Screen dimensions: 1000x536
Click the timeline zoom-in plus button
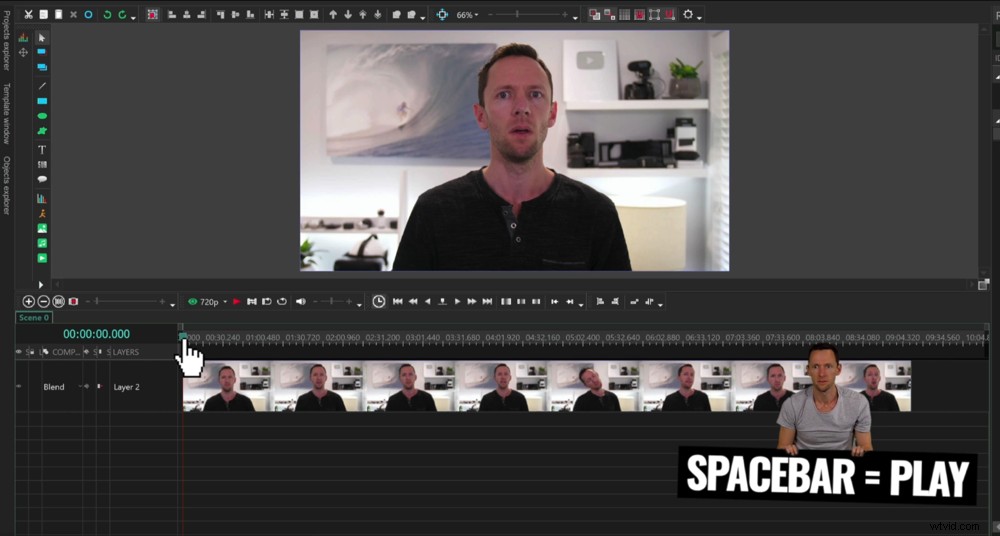pyautogui.click(x=28, y=301)
